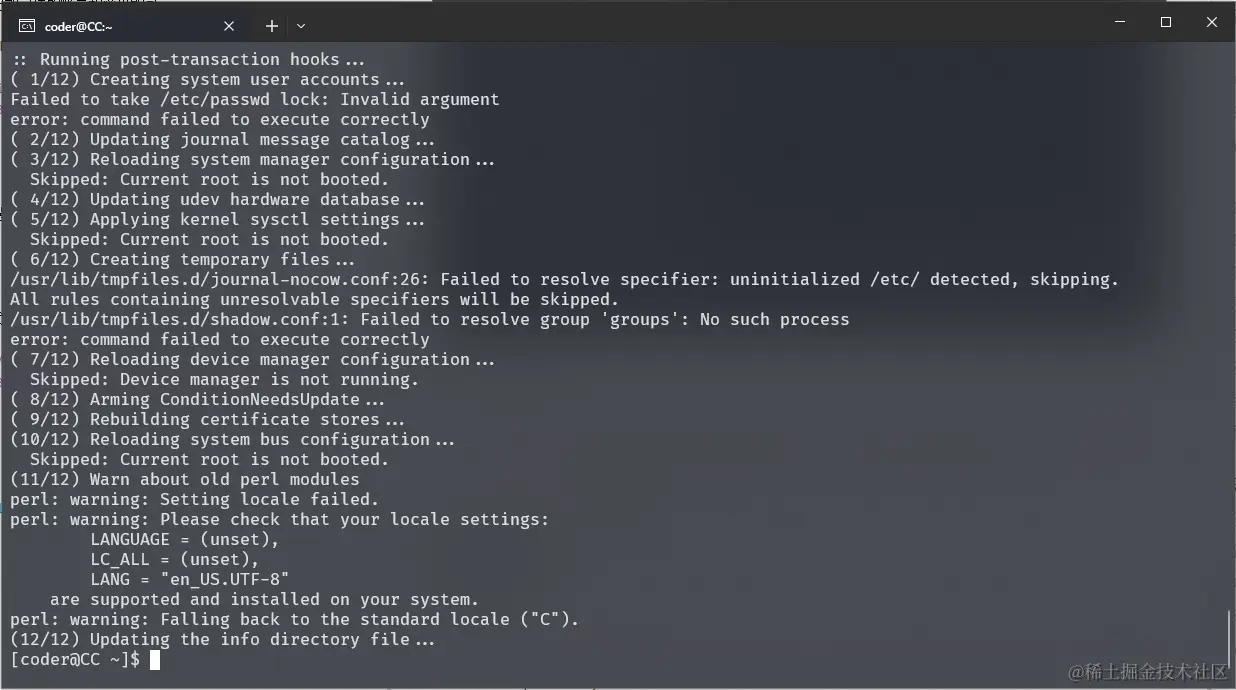Open a new terminal tab with plus
This screenshot has width=1236, height=690.
271,26
